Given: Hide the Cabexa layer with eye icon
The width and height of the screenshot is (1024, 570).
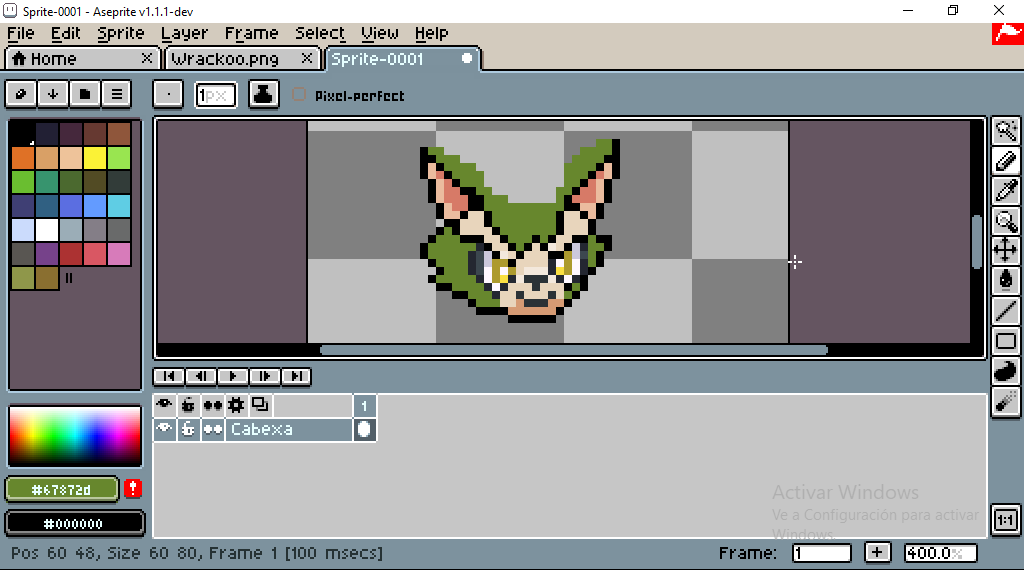Looking at the screenshot, I should (164, 429).
